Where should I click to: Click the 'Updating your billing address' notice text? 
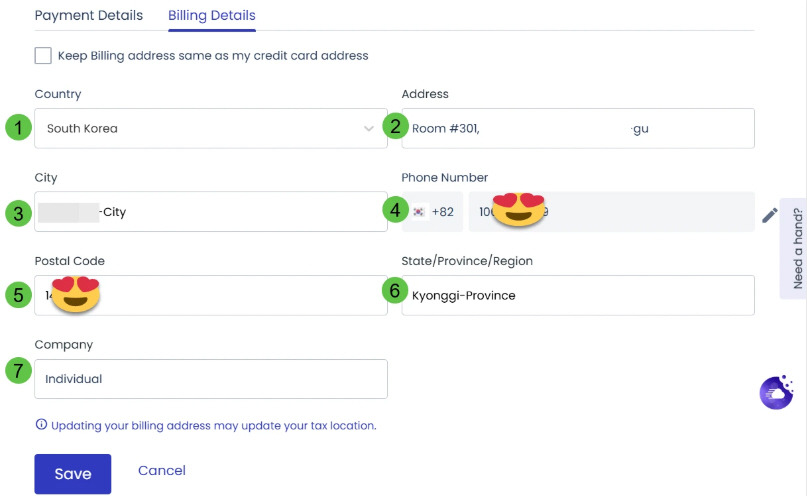click(214, 426)
